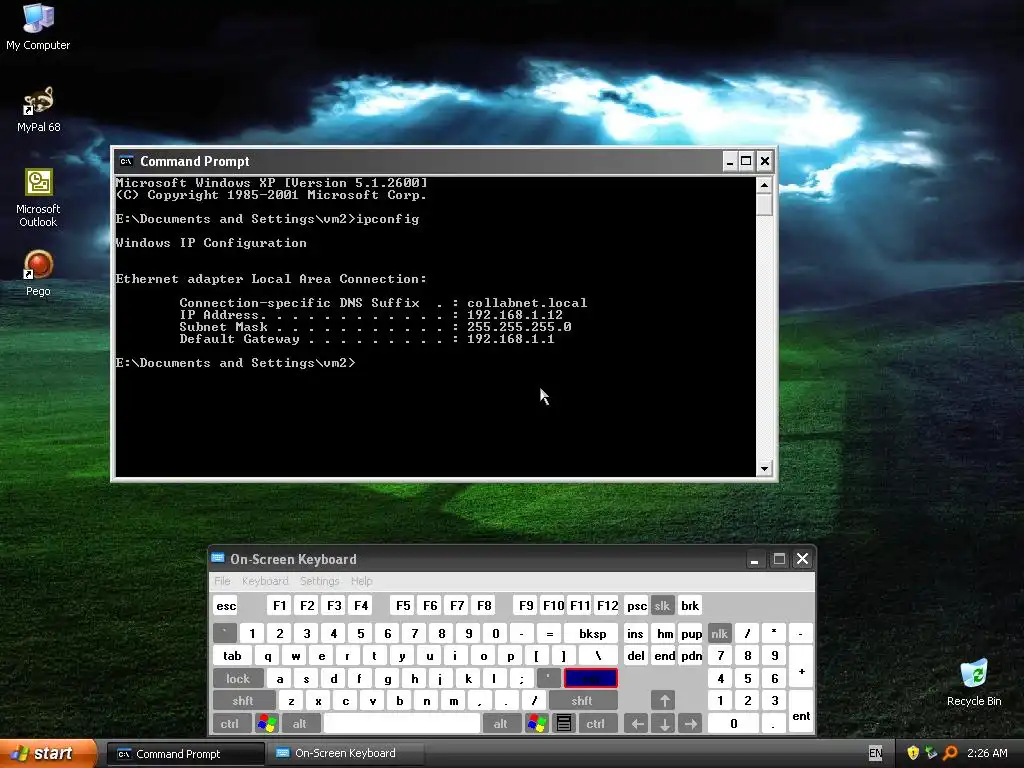Toggle the nlk num lock key
Viewport: 1024px width, 768px height.
pyautogui.click(x=720, y=633)
